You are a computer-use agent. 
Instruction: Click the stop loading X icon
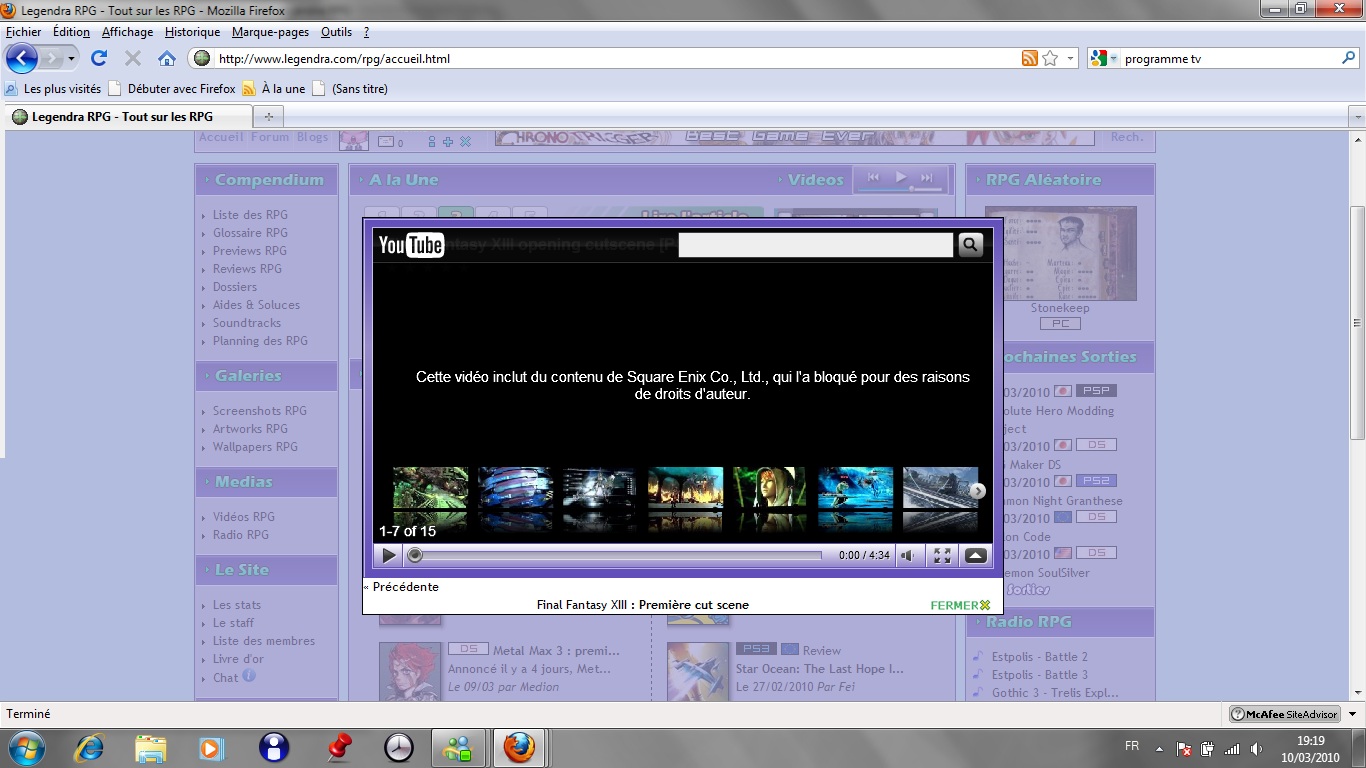[x=133, y=58]
